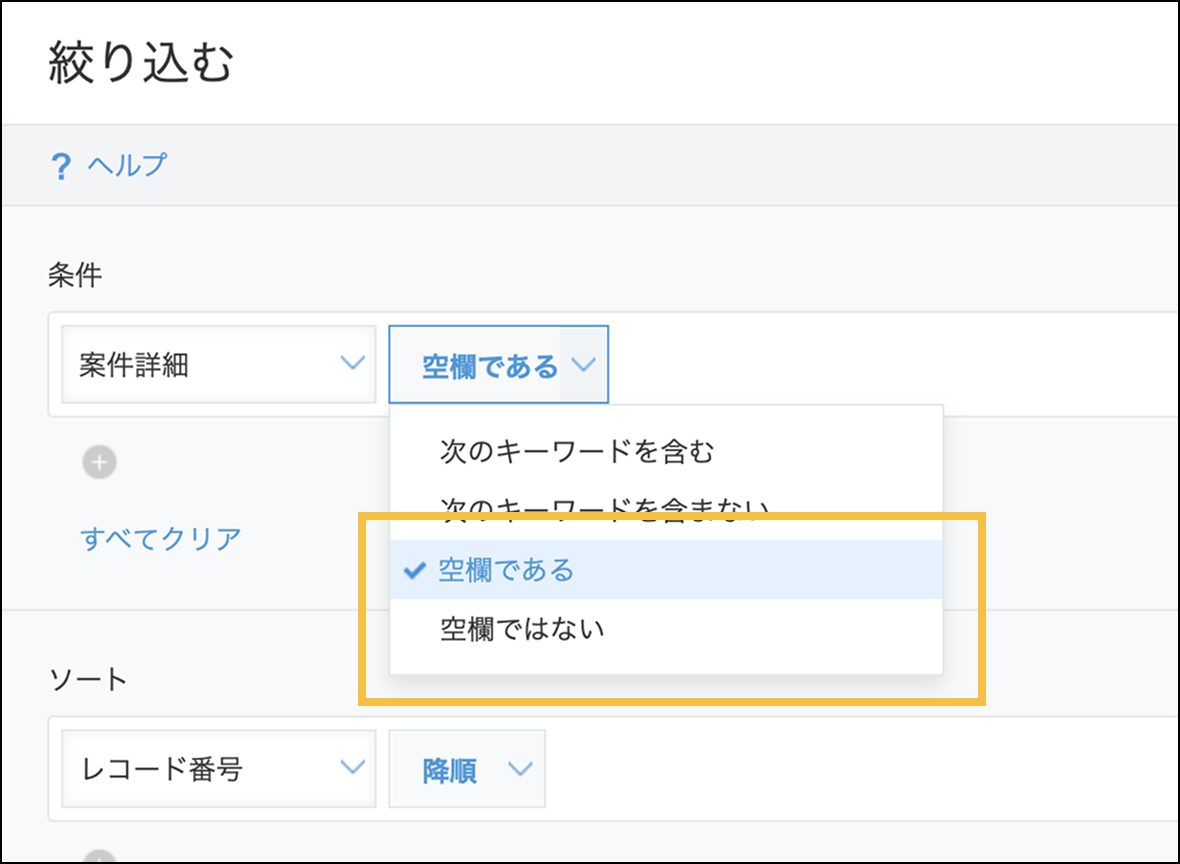The image size is (1180, 864).
Task: Open the 案件詳細 field dropdown
Action: 218,365
